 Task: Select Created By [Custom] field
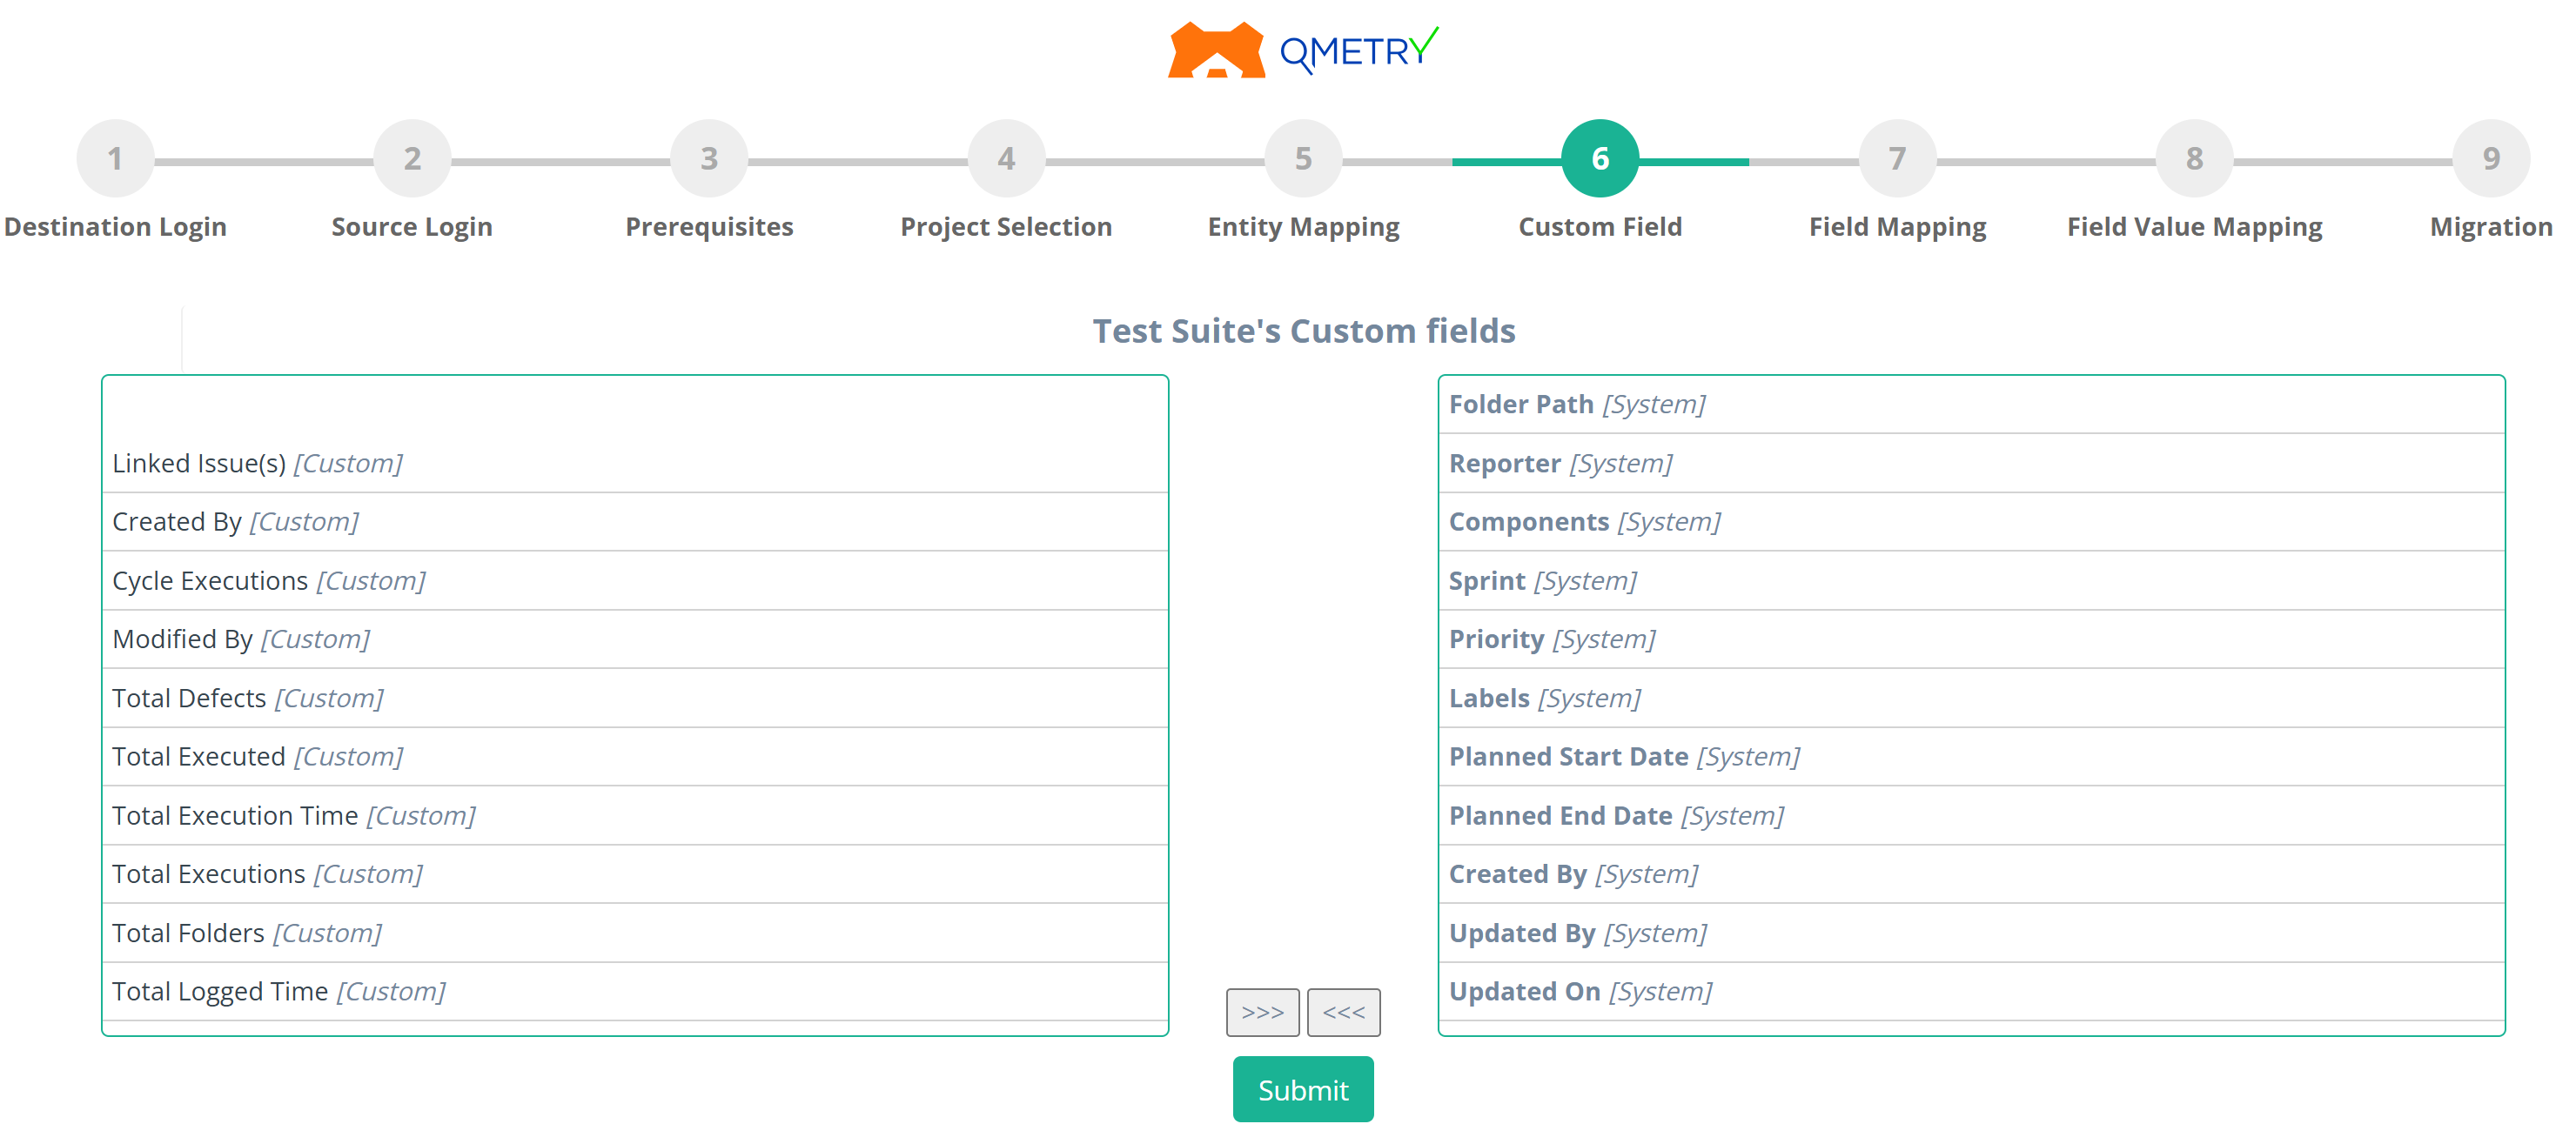[x=635, y=522]
